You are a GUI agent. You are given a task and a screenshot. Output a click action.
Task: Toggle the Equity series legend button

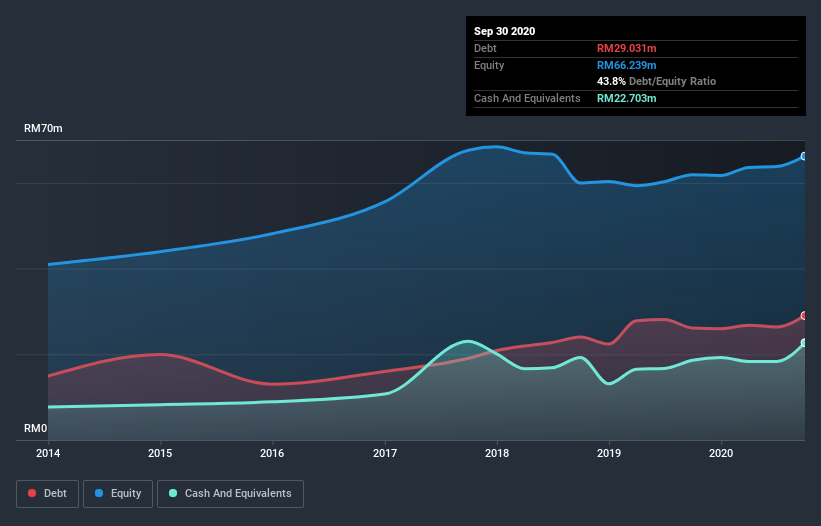coord(118,494)
